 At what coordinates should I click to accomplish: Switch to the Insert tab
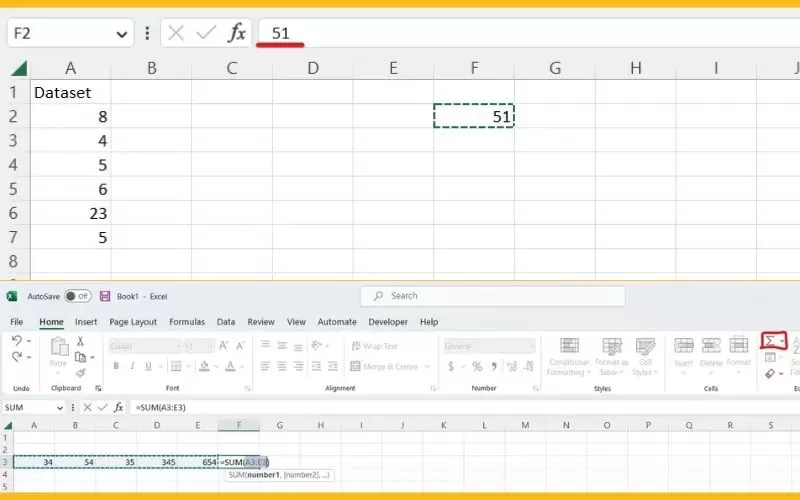[x=86, y=322]
